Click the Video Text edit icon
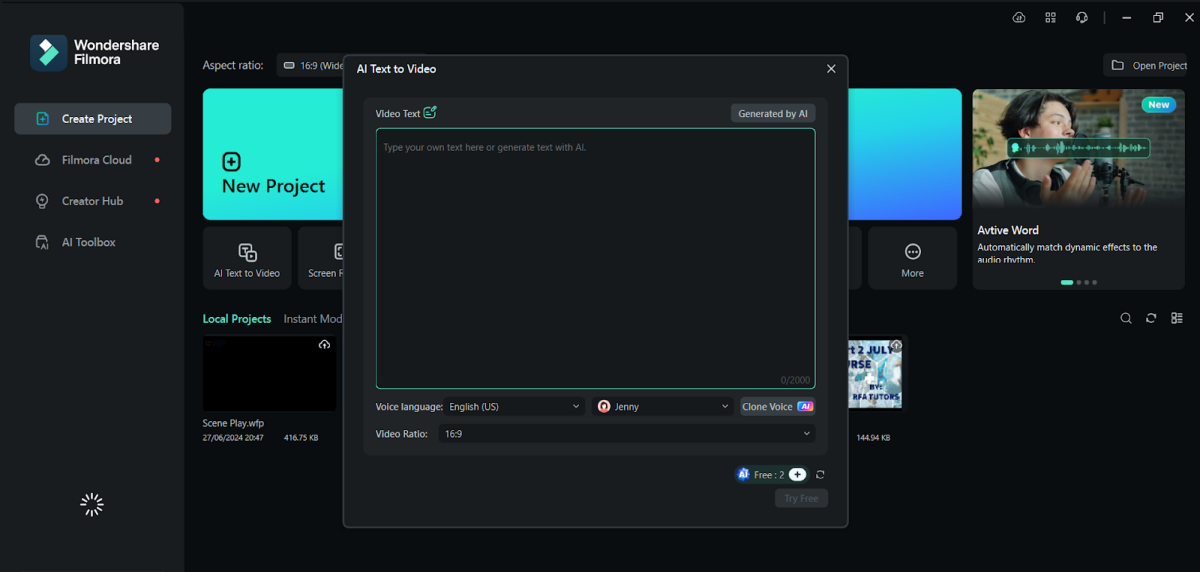This screenshot has height=572, width=1200. click(430, 113)
